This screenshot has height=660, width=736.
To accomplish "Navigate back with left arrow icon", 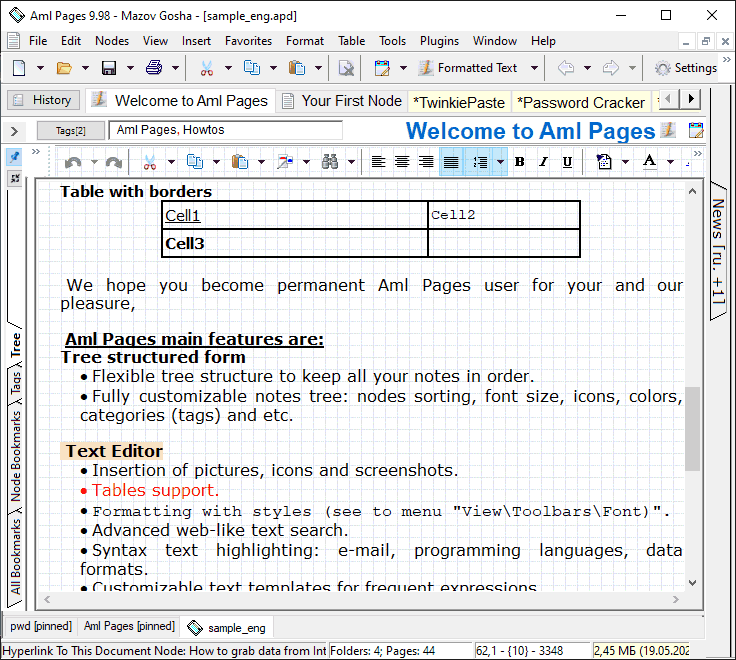I will 566,68.
